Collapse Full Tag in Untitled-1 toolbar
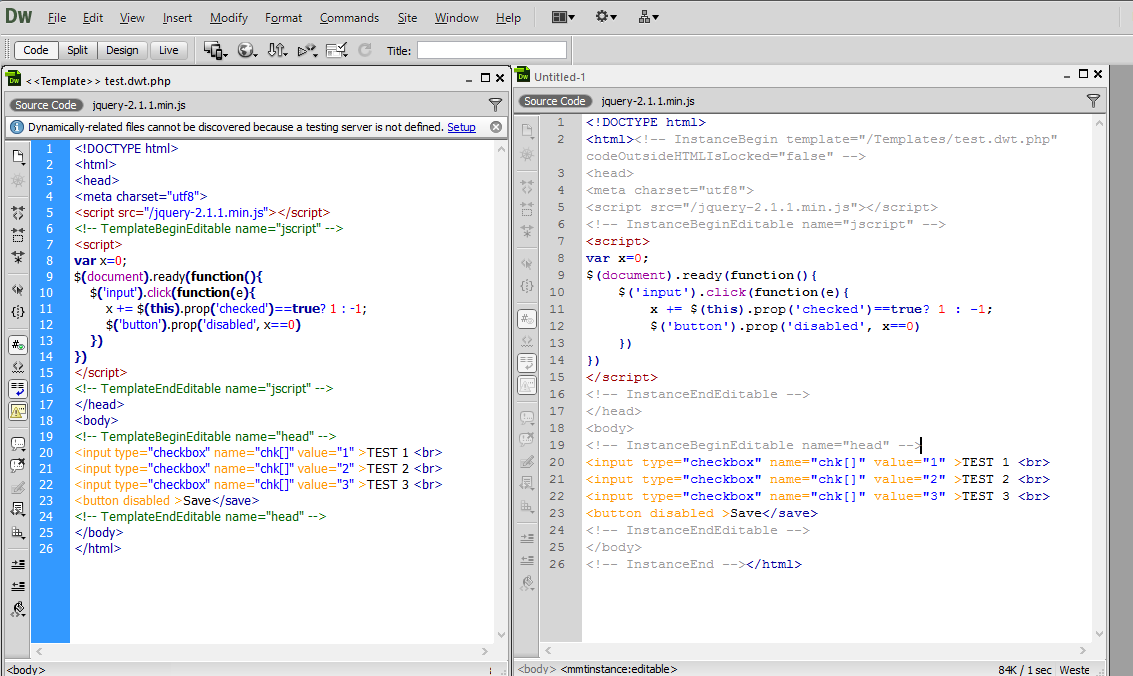1133x676 pixels. coord(527,186)
